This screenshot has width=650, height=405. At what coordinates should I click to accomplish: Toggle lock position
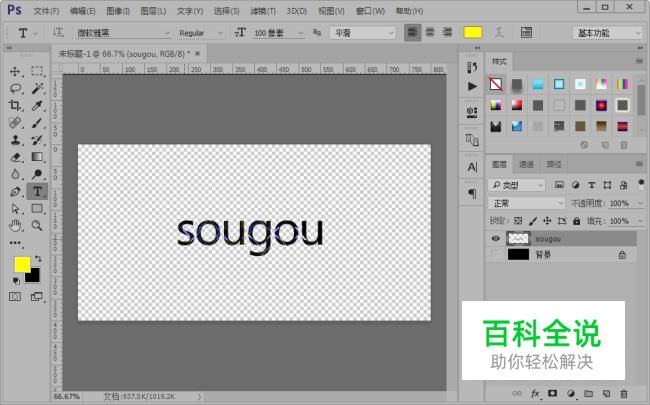[x=547, y=221]
